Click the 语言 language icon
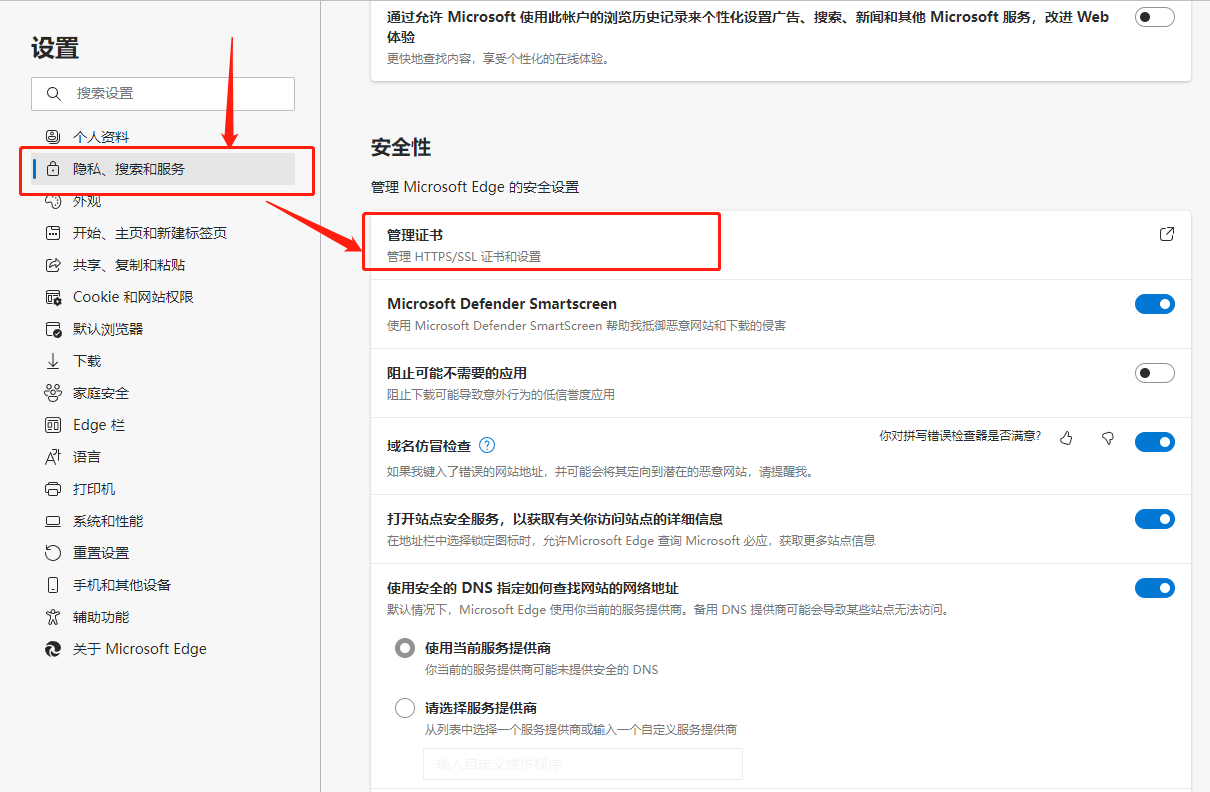 coord(53,457)
